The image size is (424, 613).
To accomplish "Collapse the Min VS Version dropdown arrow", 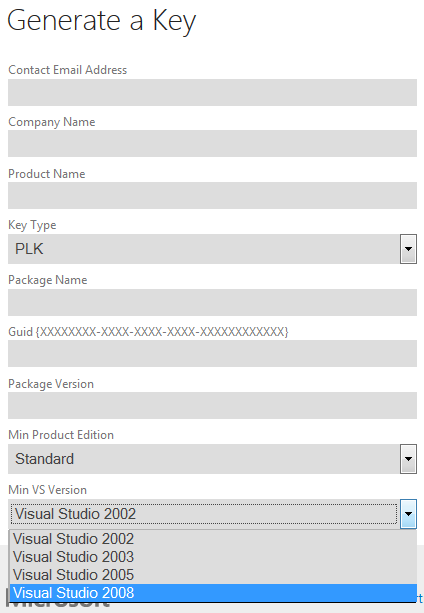I will click(x=408, y=514).
